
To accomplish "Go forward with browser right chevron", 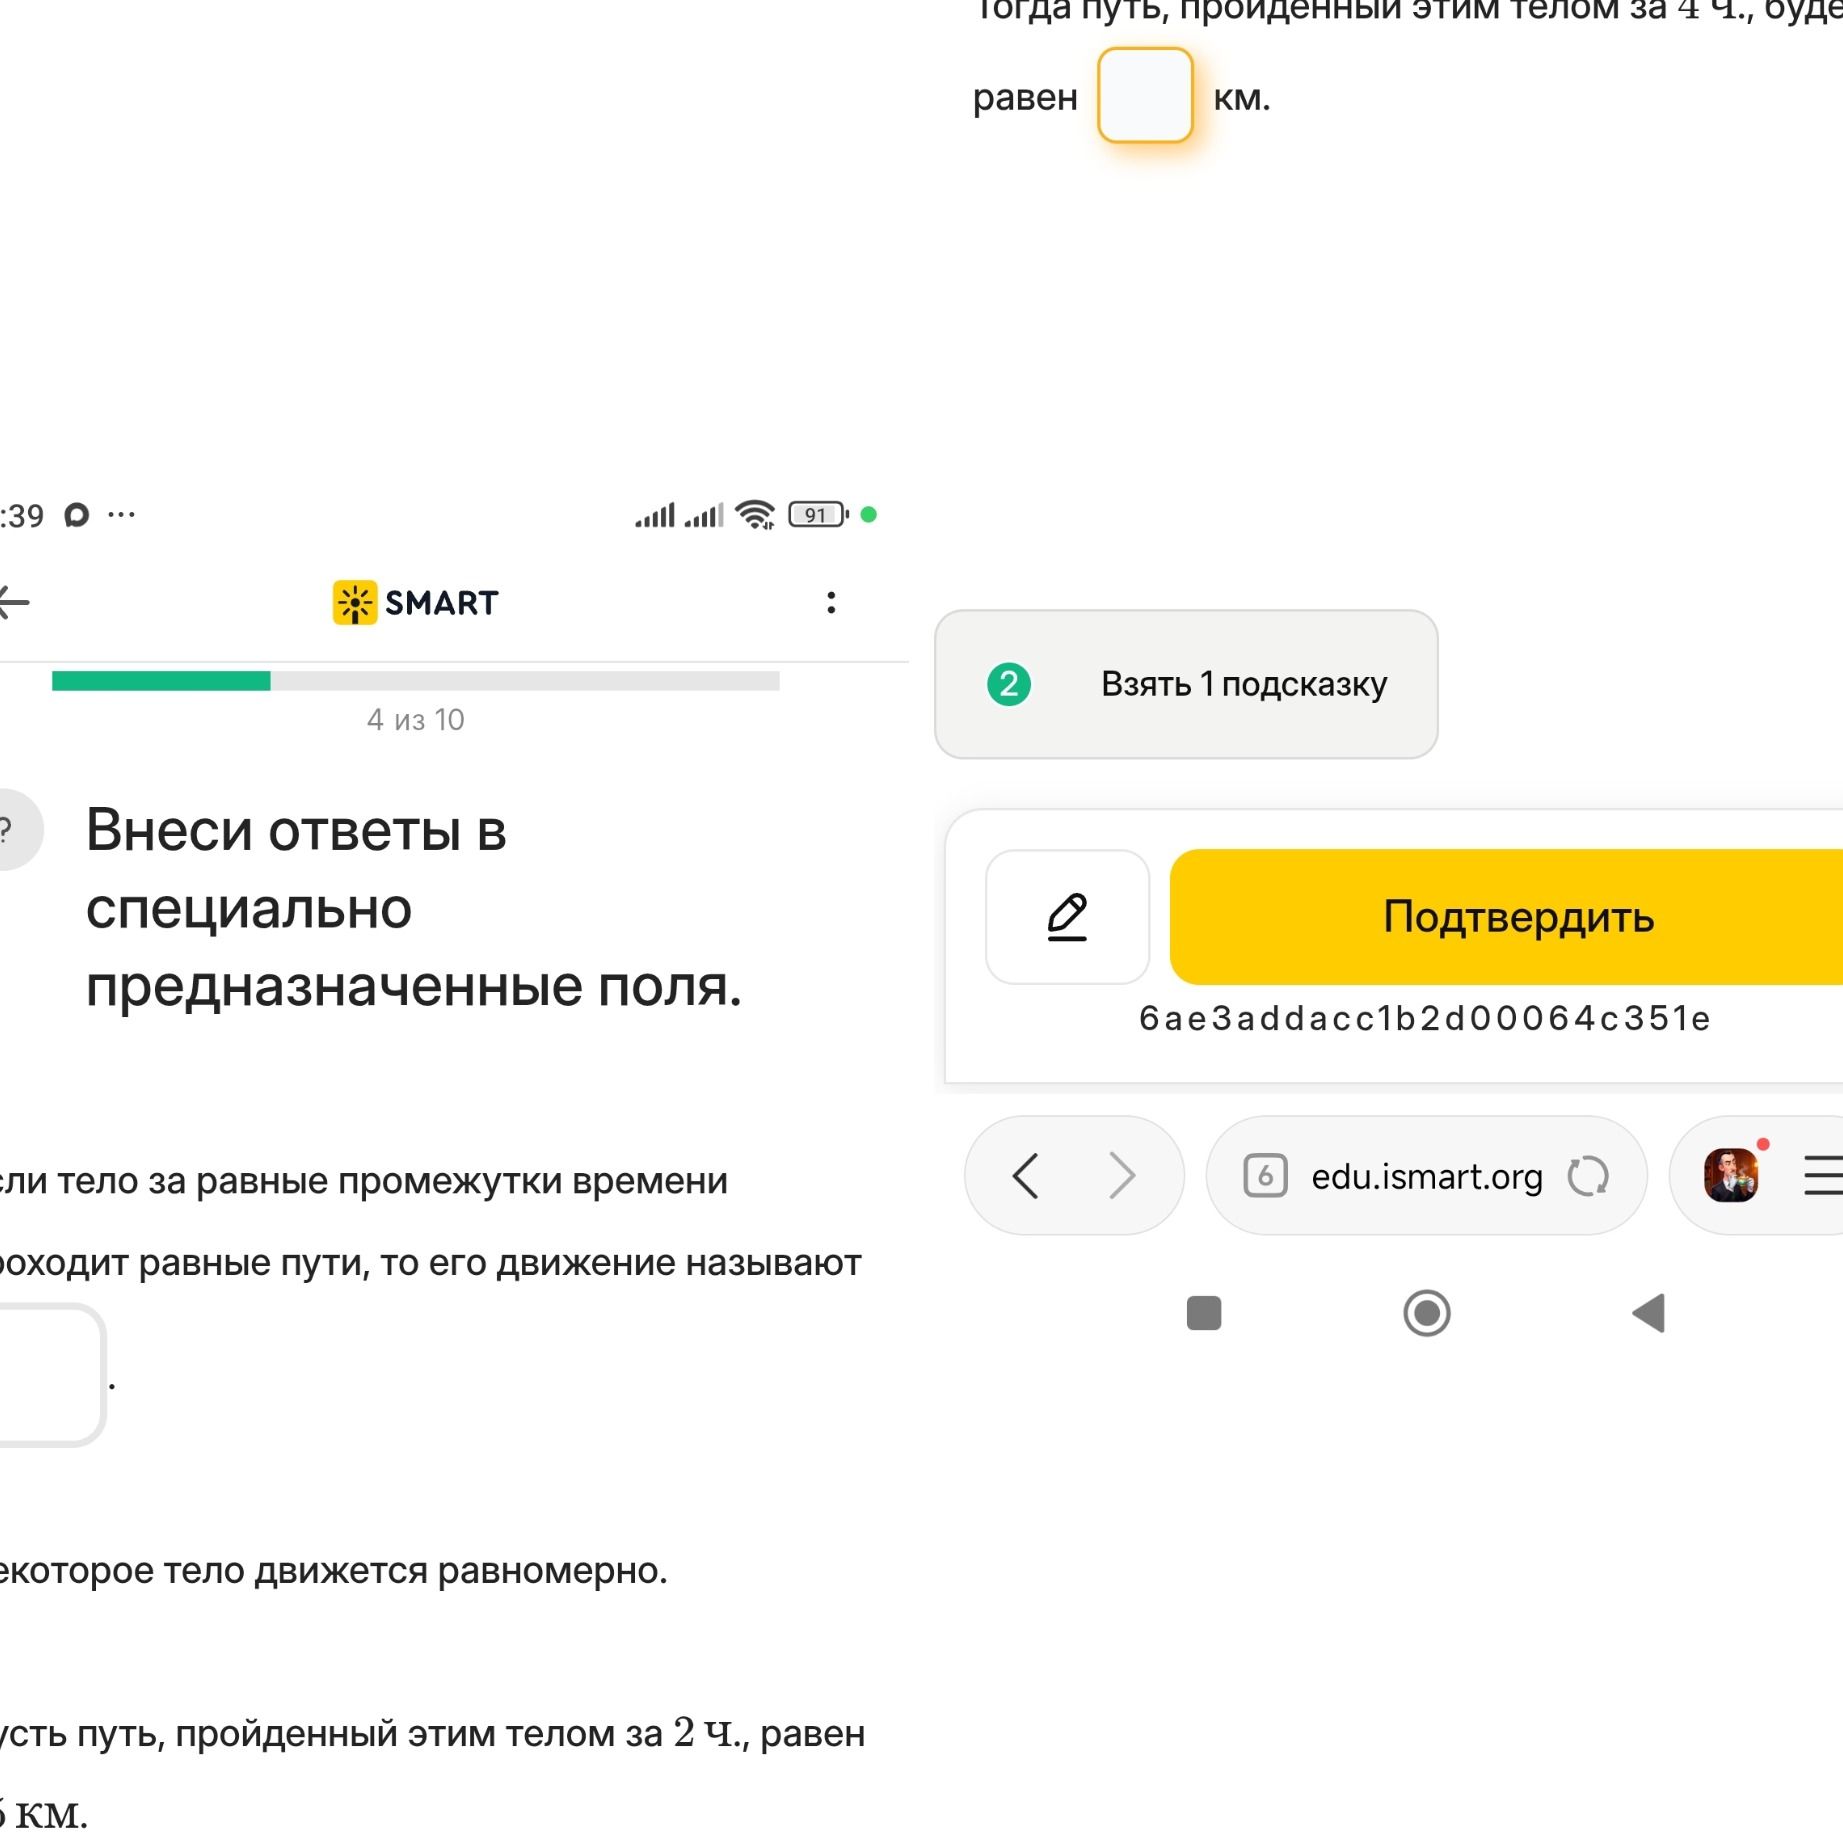I will coord(1122,1176).
